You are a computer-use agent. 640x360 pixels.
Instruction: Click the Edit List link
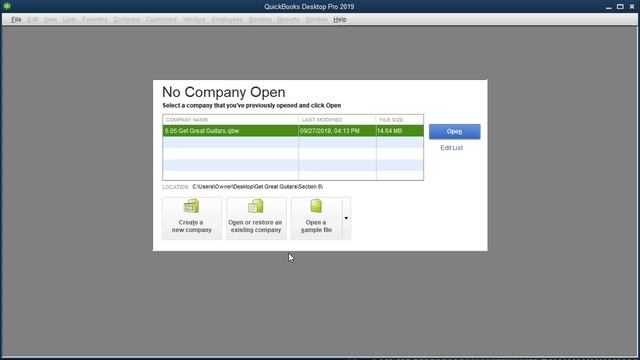[451, 148]
